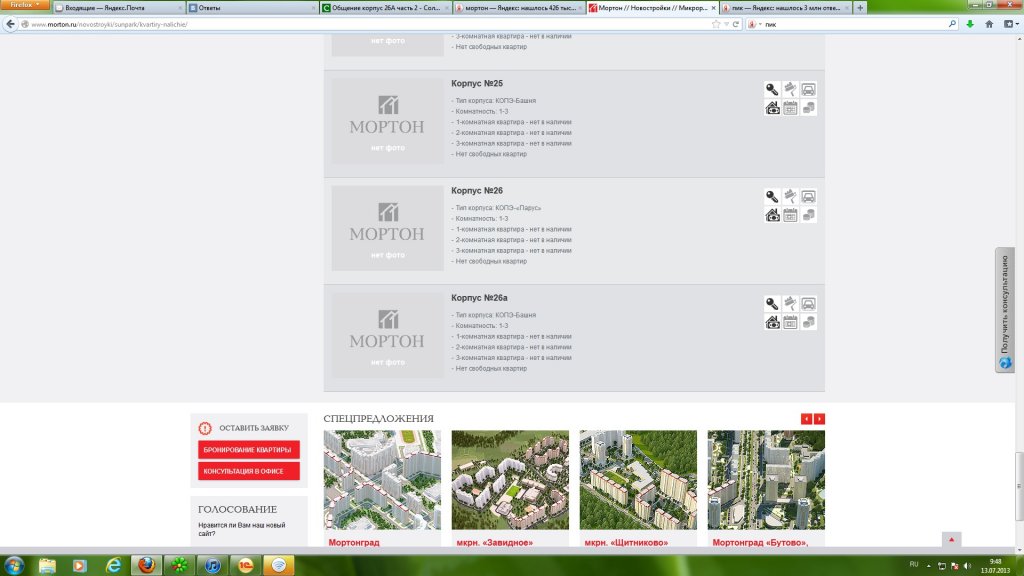Bookmark this page with the star icon
The image size is (1024, 576).
[x=716, y=24]
